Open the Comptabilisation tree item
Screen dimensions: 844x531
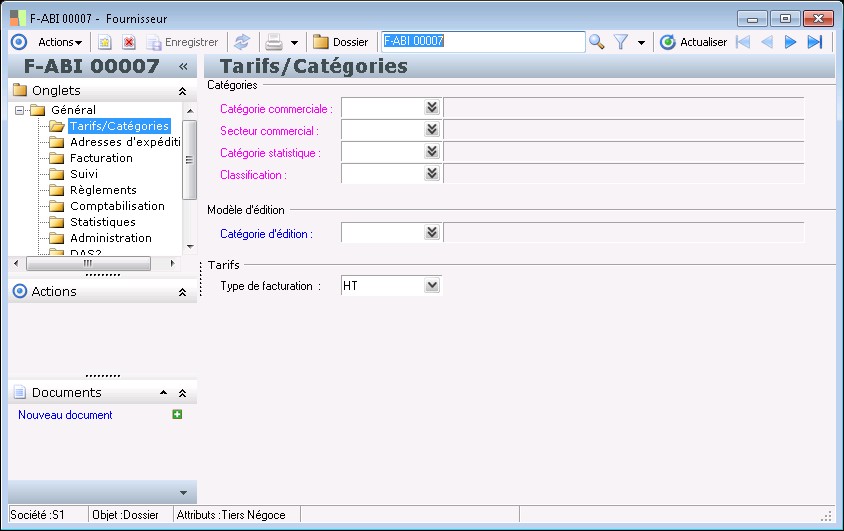(117, 206)
